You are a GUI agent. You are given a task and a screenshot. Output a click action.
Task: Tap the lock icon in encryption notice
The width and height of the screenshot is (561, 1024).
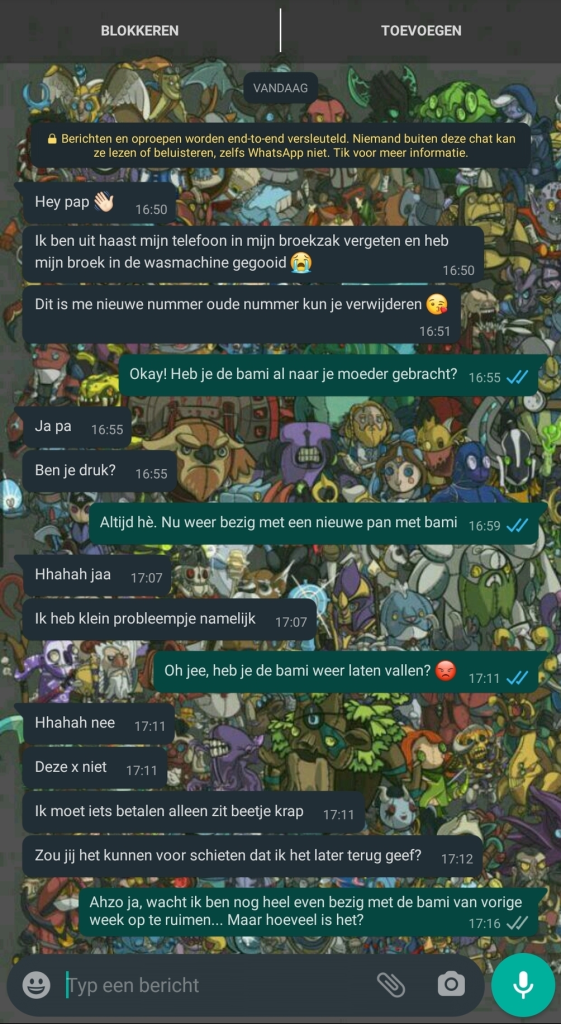[52, 139]
